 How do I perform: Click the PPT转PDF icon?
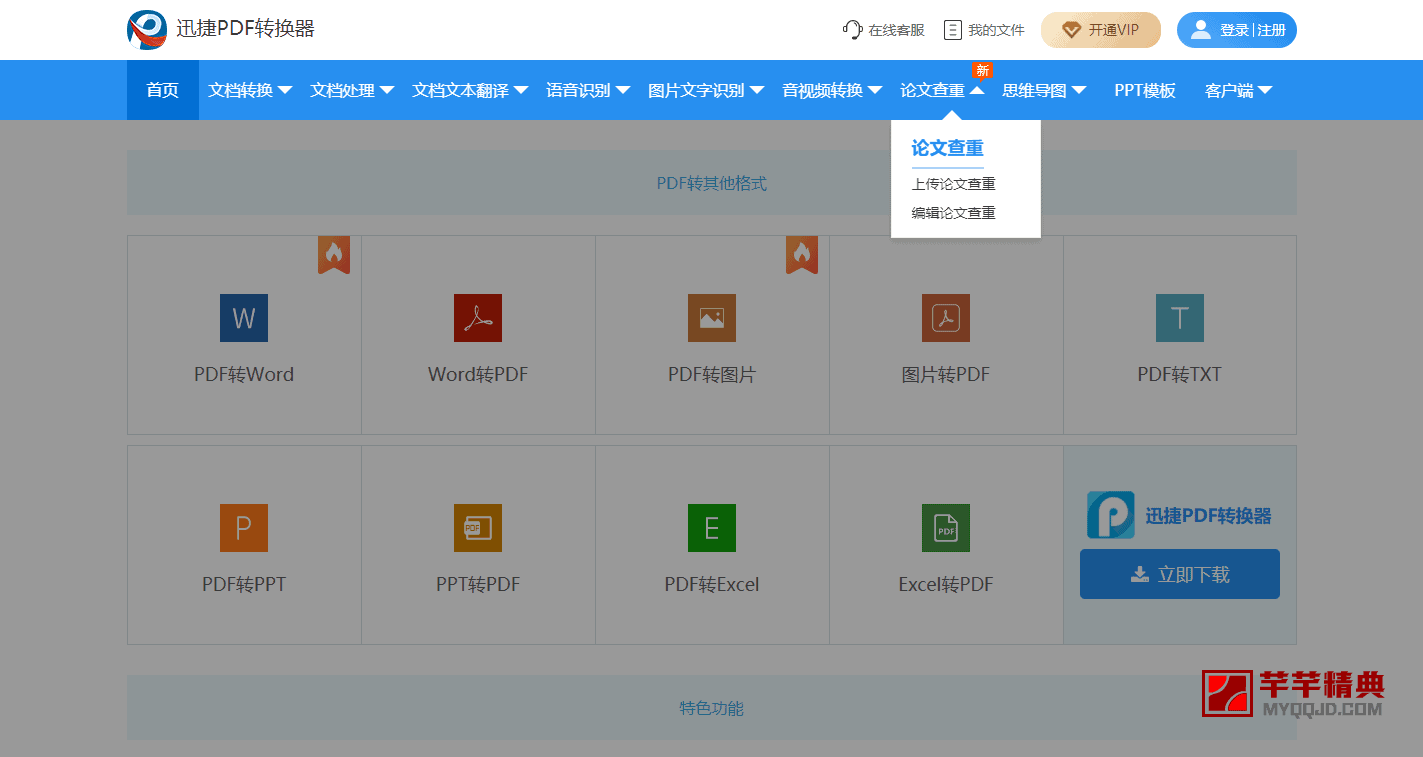478,528
